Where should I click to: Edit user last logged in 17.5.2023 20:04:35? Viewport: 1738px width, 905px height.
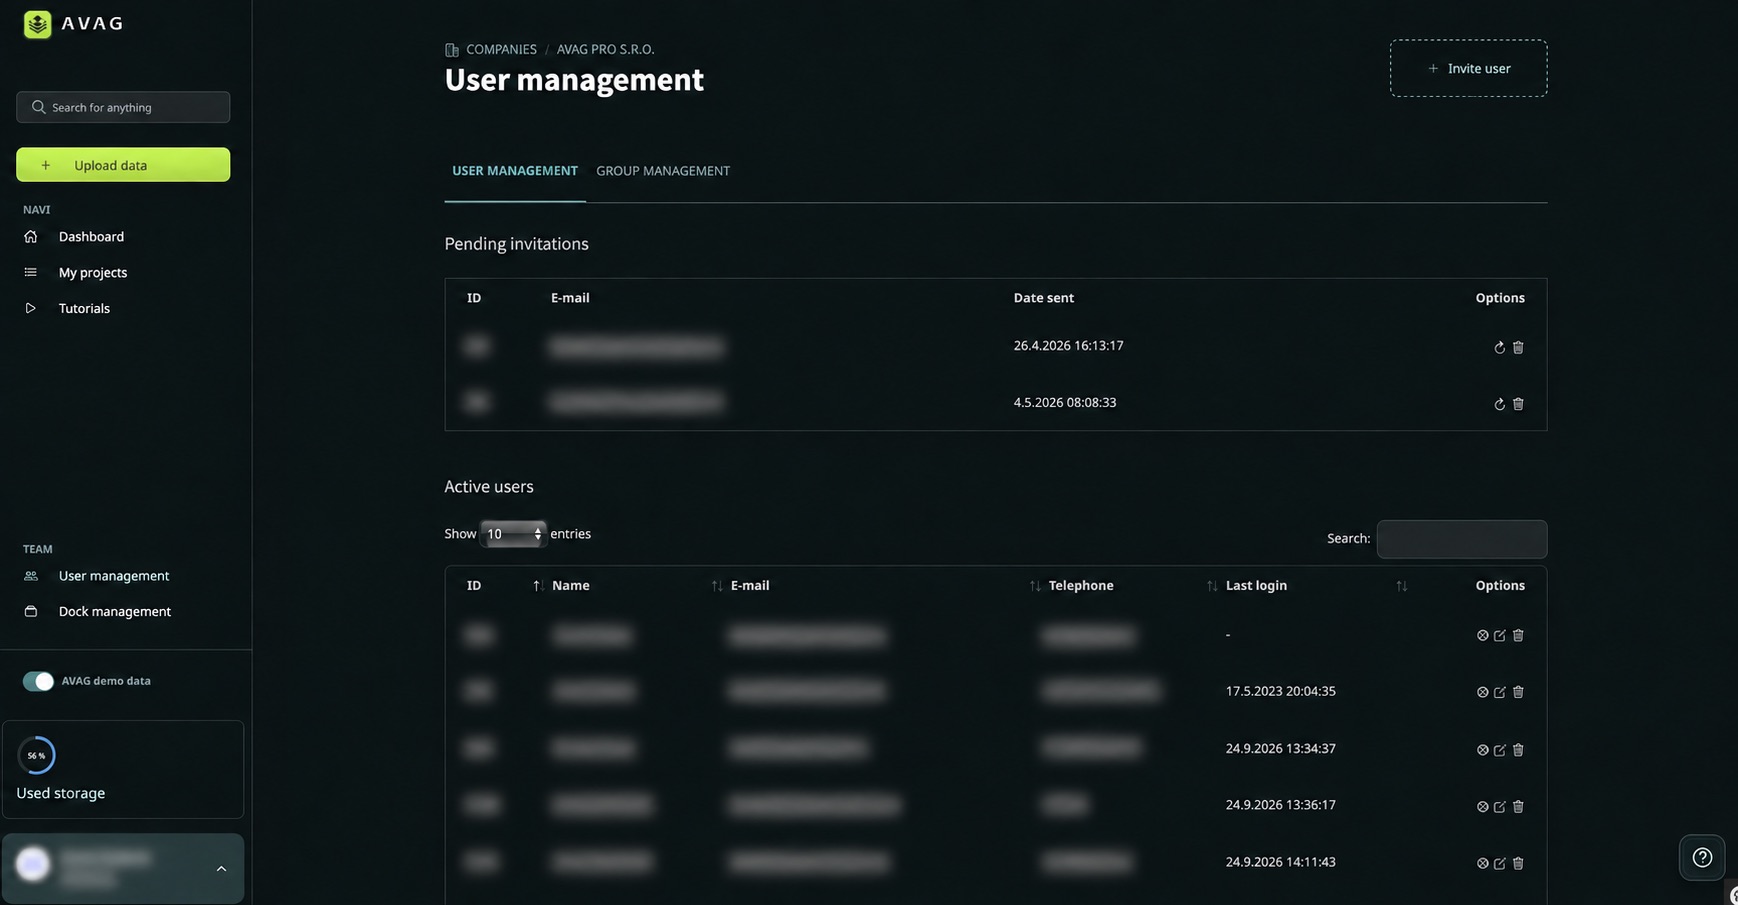1500,692
